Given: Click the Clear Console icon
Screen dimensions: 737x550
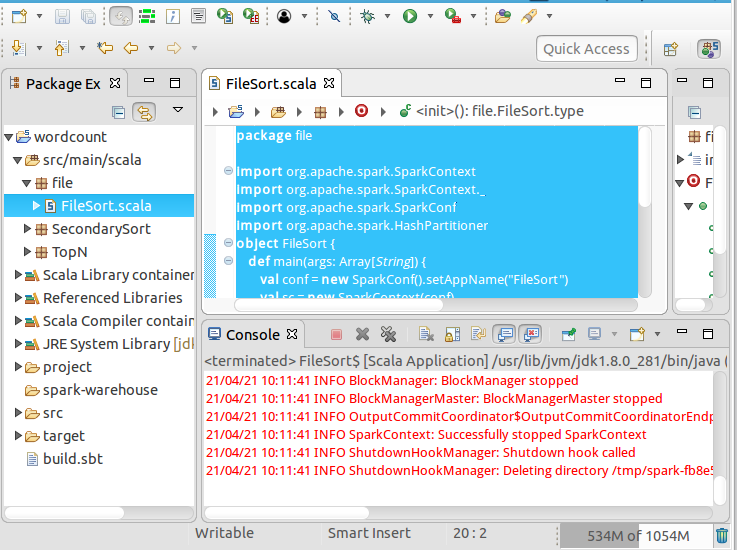Looking at the screenshot, I should 426,334.
